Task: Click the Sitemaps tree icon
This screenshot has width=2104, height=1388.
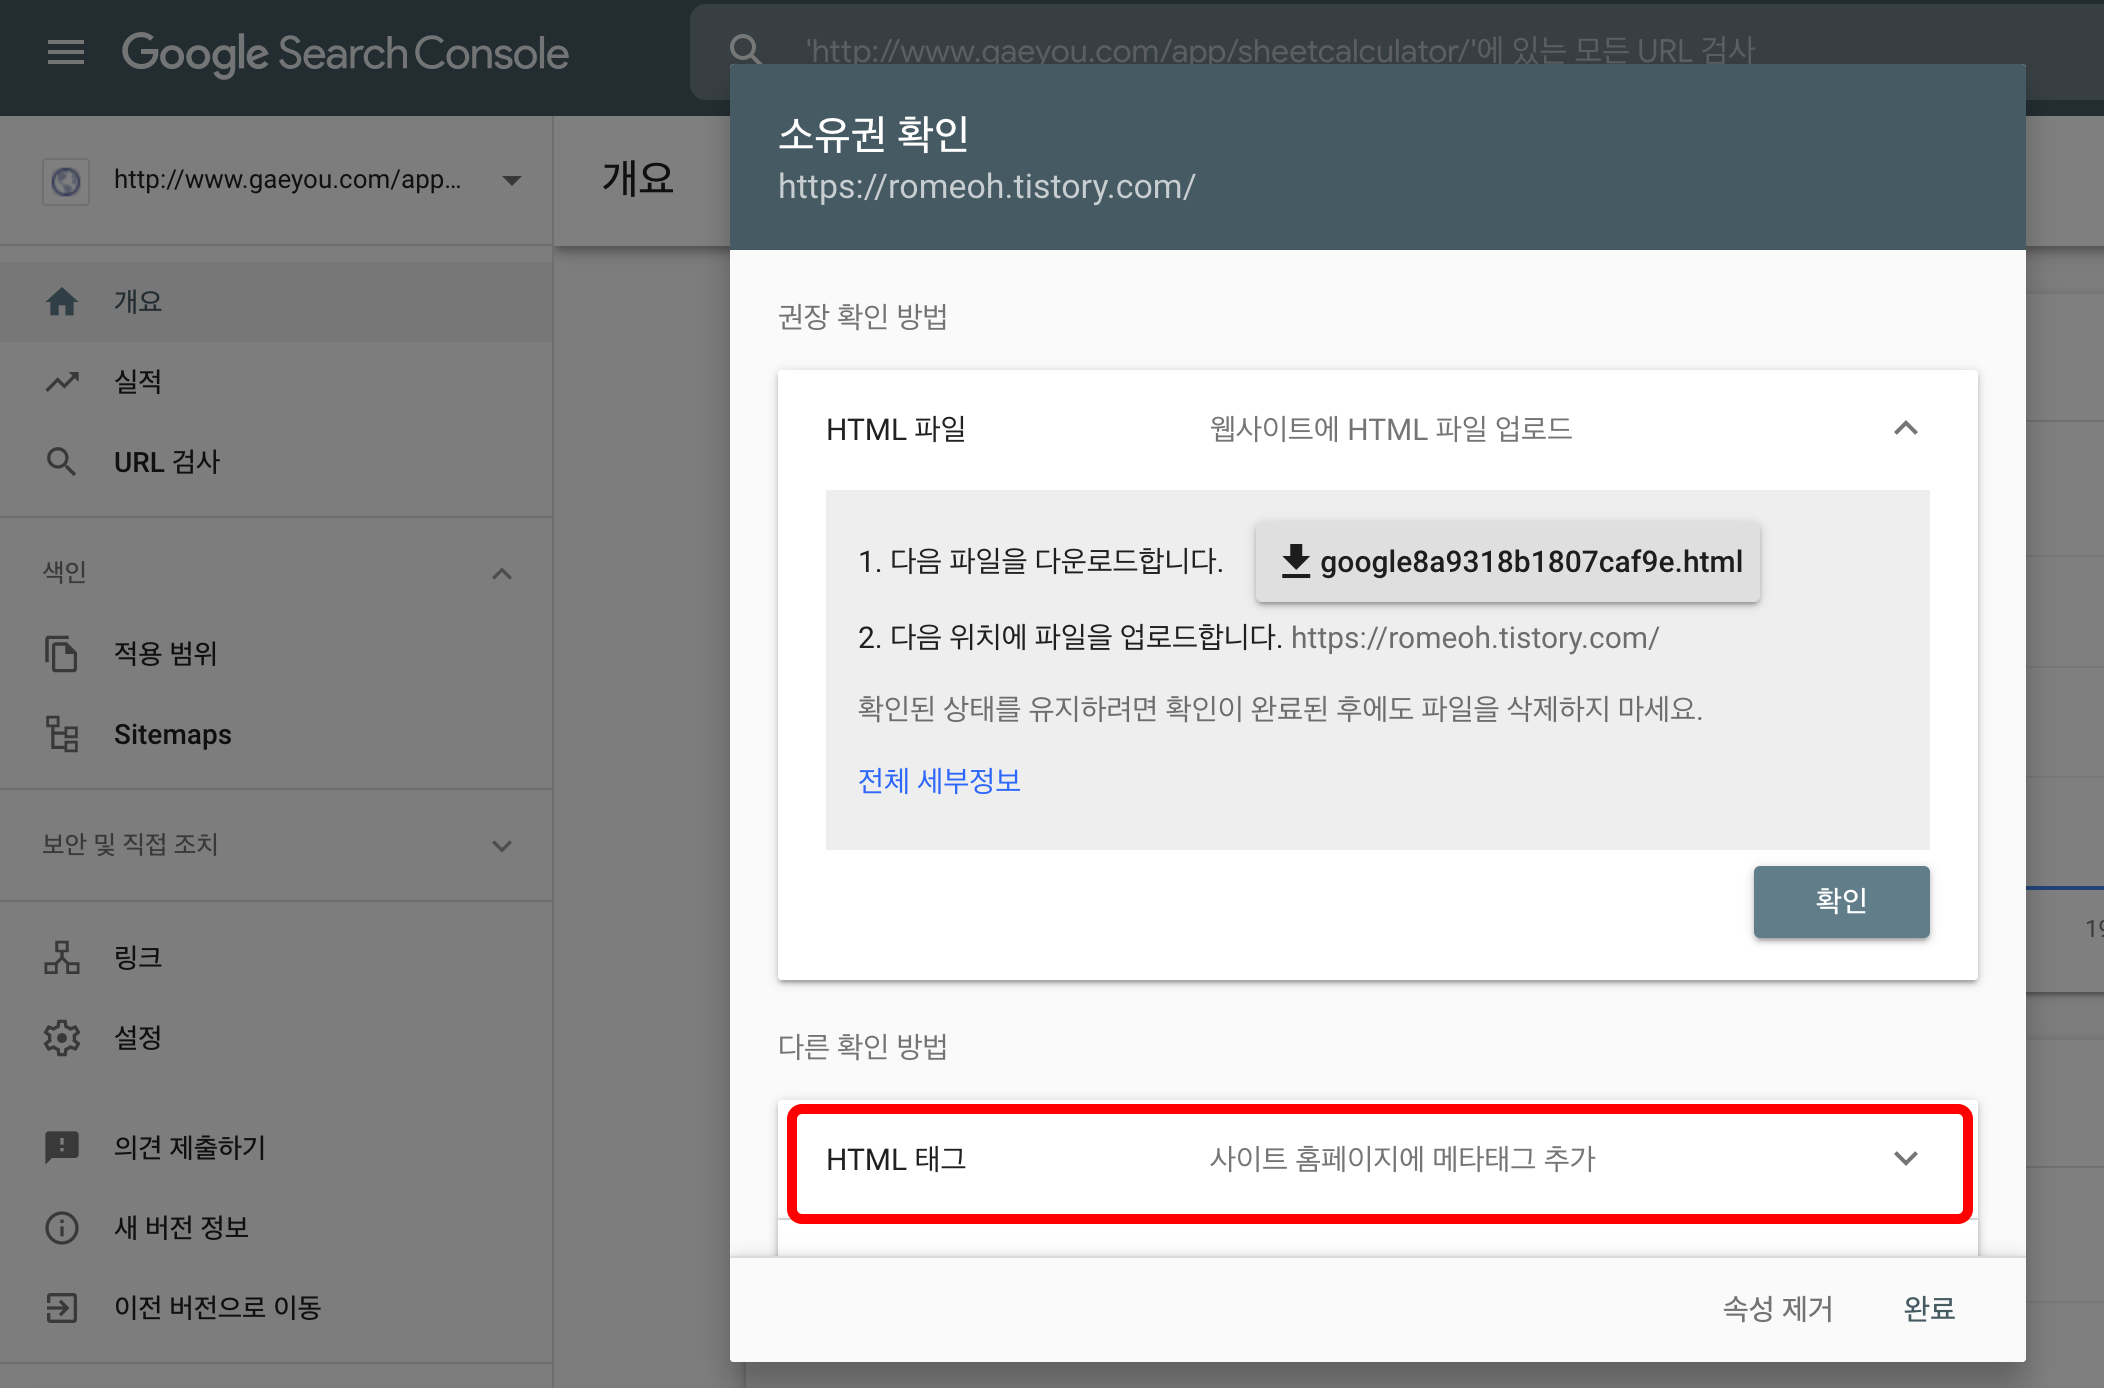Action: [62, 734]
